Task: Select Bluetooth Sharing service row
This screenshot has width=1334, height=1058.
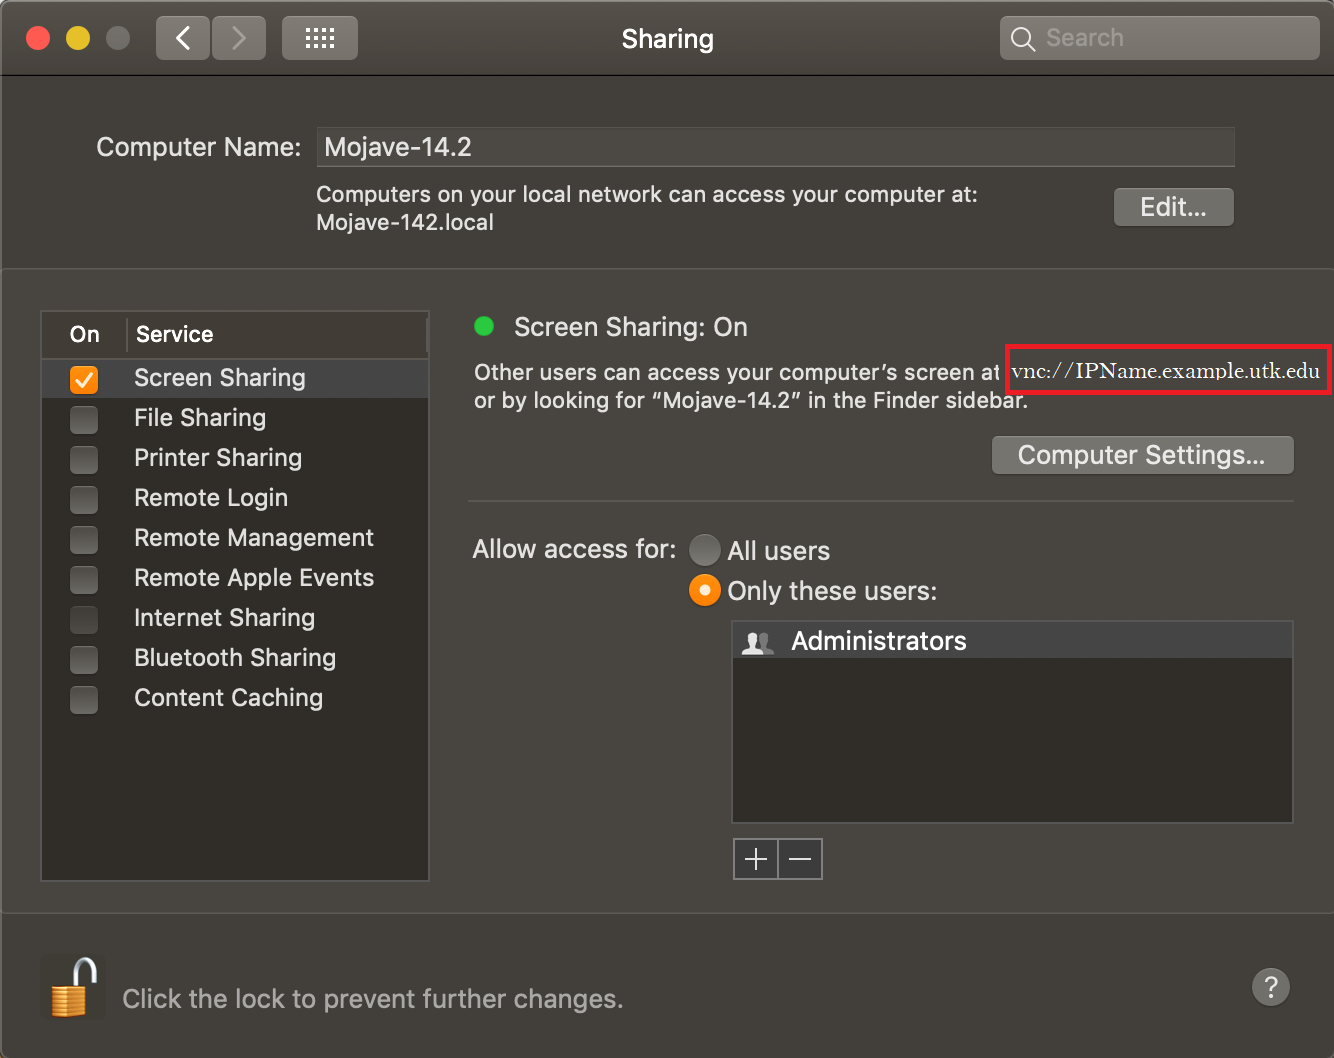Action: click(235, 658)
